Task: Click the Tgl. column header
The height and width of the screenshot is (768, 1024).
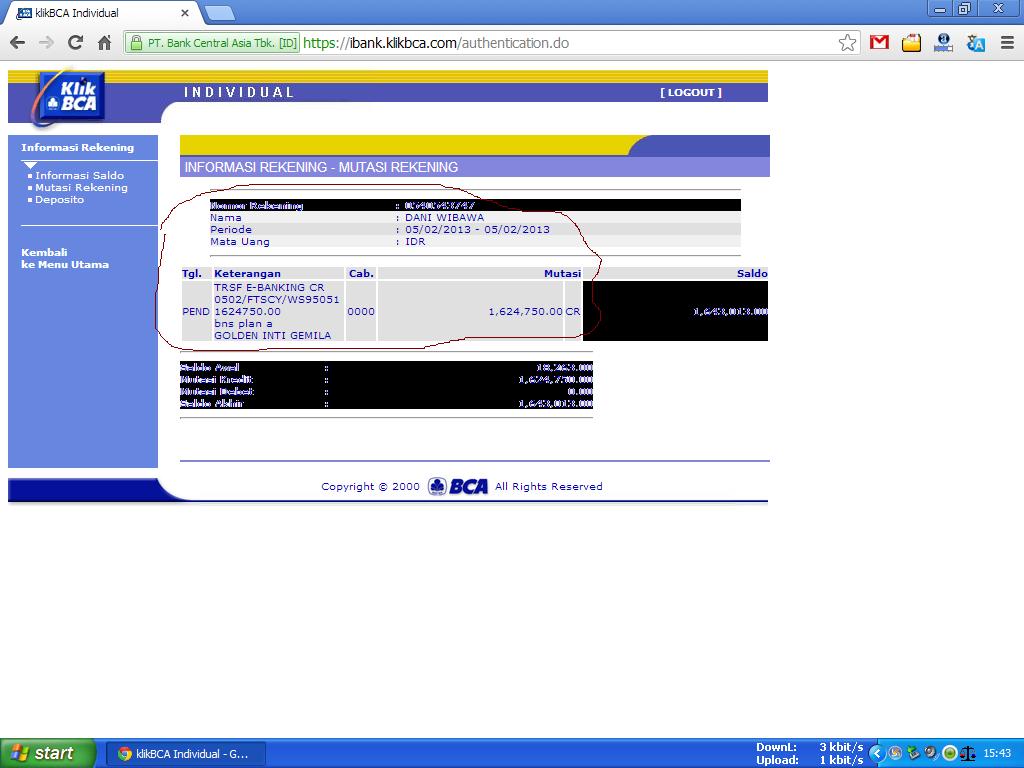Action: 192,274
